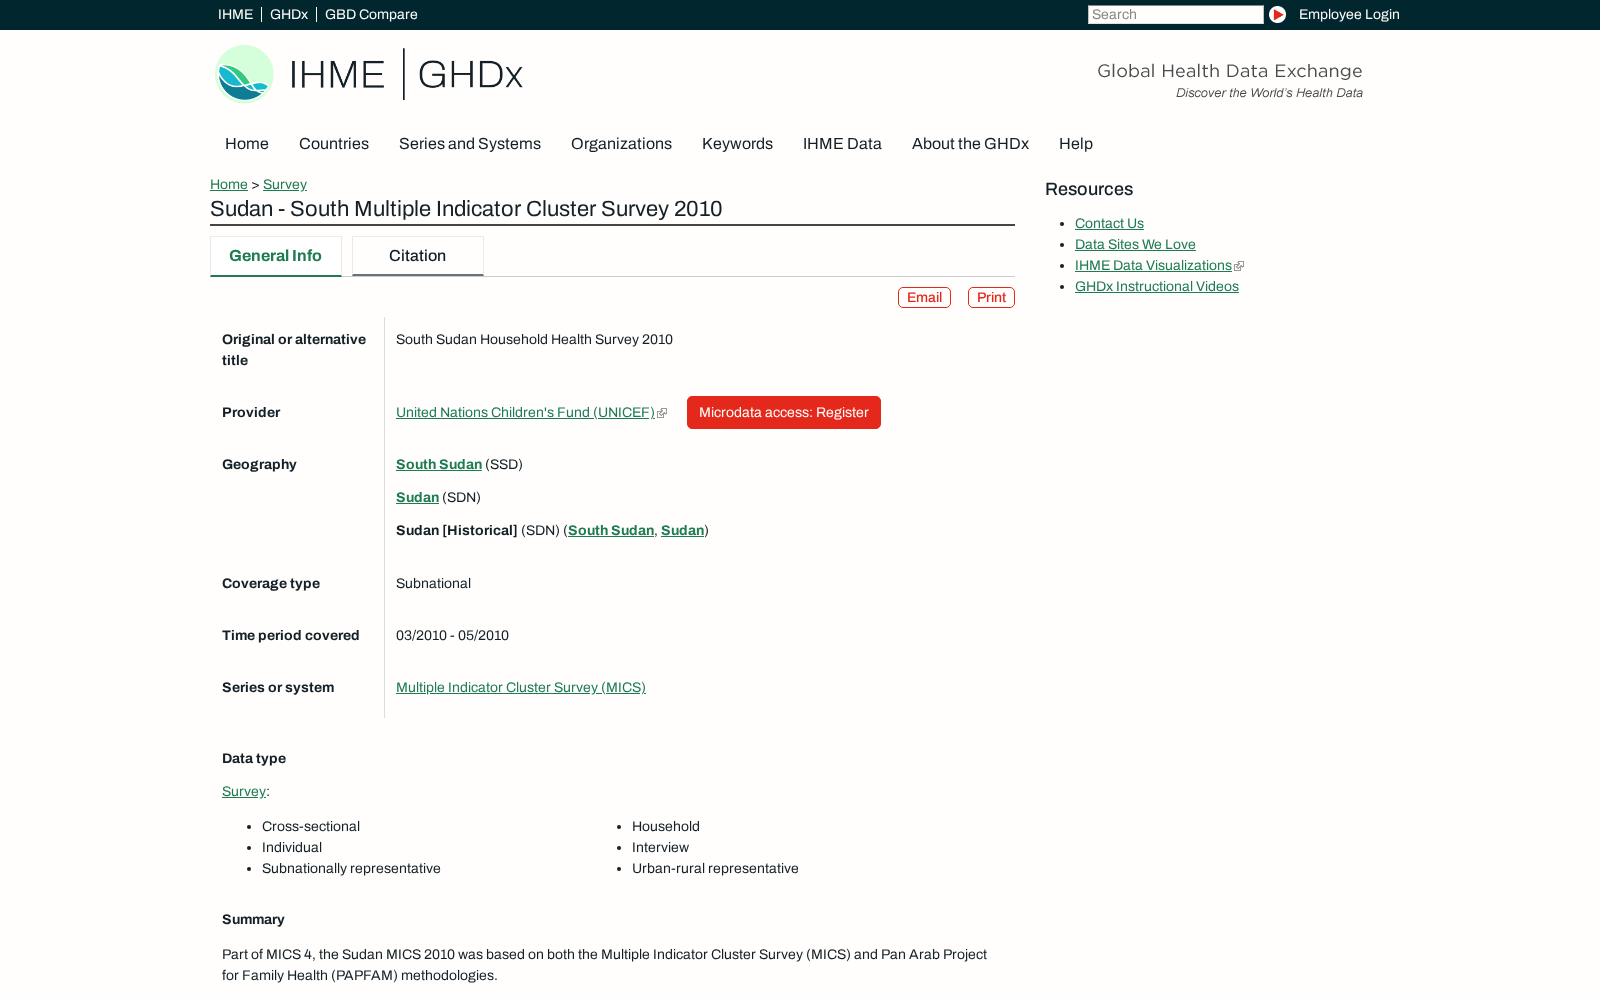Viewport: 1600px width, 1000px height.
Task: Open United Nations Children's Fund (UNICEF) link
Action: 525,413
